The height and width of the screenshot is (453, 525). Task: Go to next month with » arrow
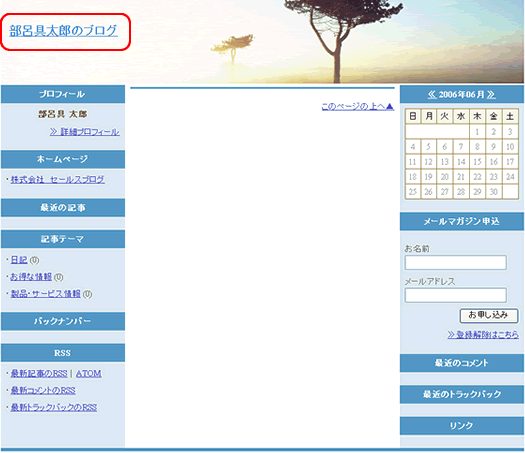click(491, 95)
